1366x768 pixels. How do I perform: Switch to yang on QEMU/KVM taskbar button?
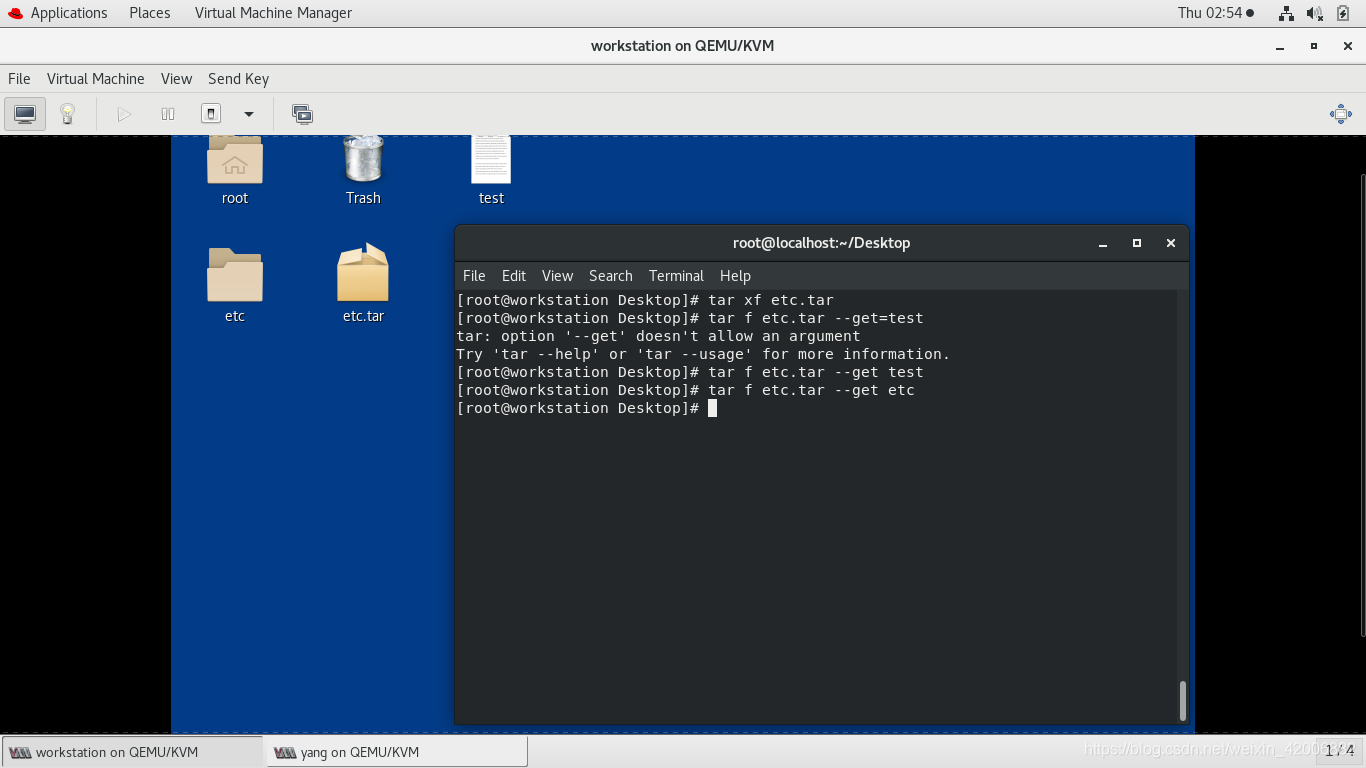396,752
